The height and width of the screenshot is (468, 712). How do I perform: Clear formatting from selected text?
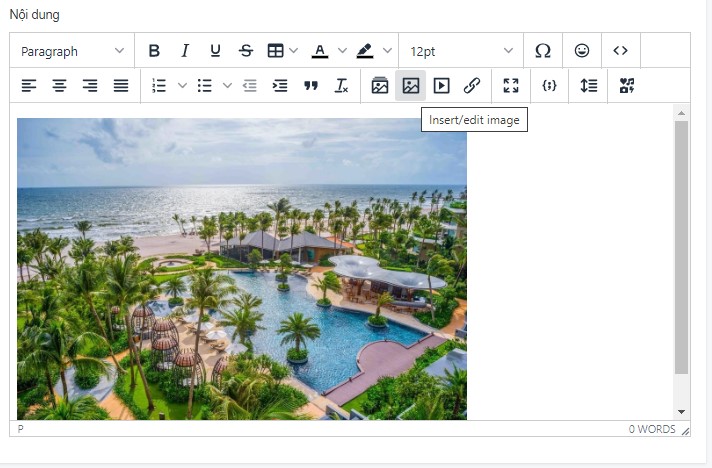(342, 86)
